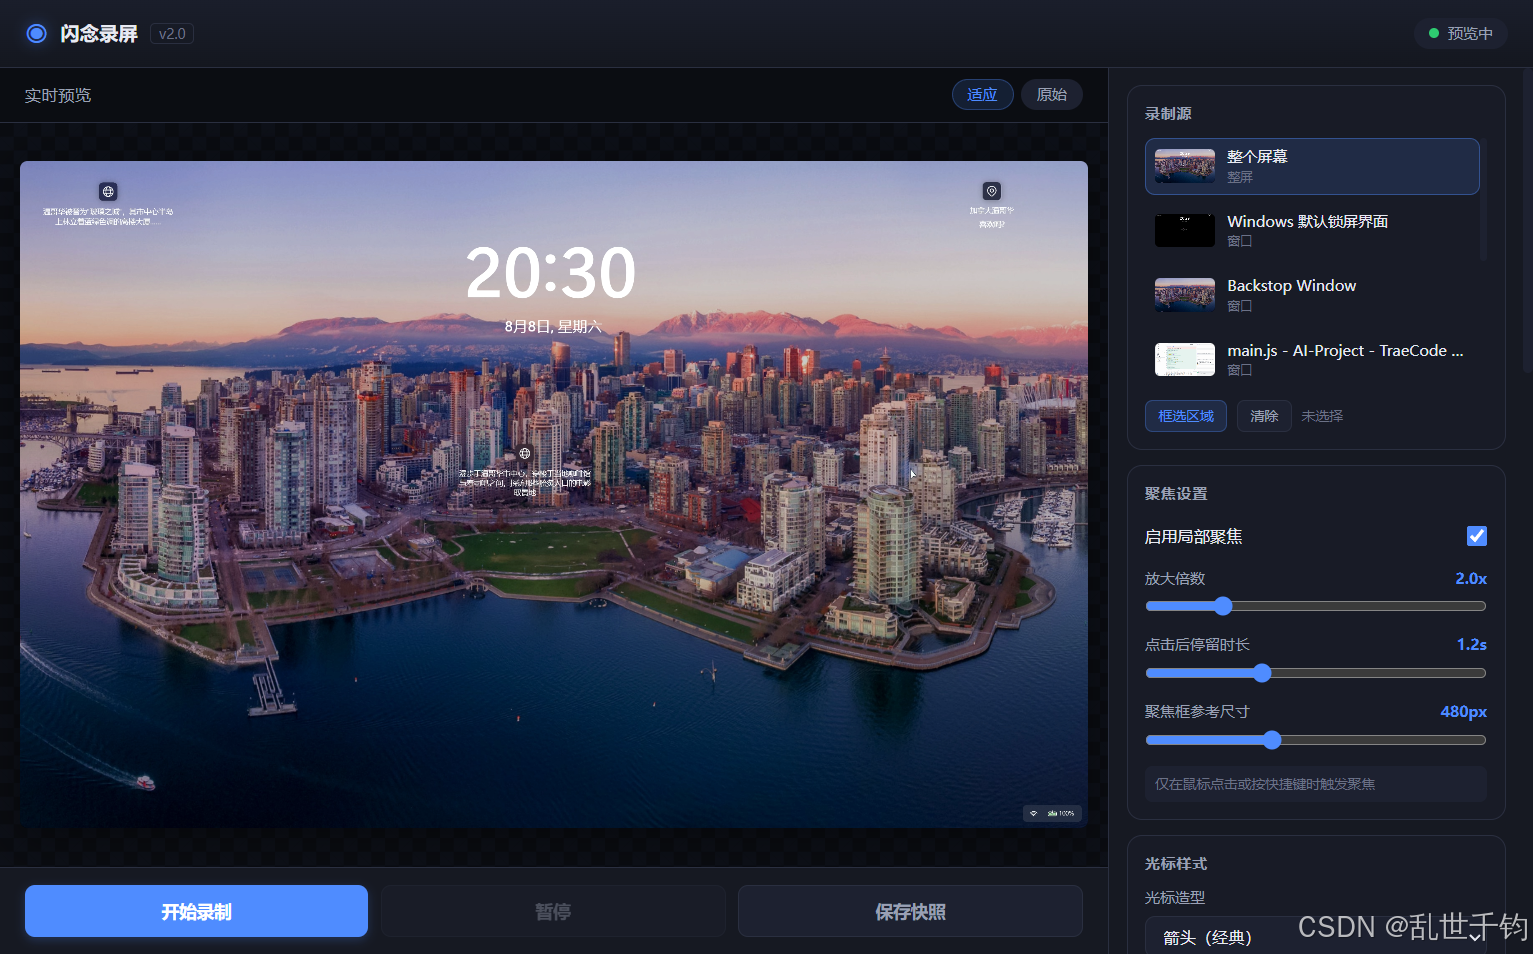Click the 保存快照 button
The height and width of the screenshot is (954, 1533).
[x=910, y=911]
